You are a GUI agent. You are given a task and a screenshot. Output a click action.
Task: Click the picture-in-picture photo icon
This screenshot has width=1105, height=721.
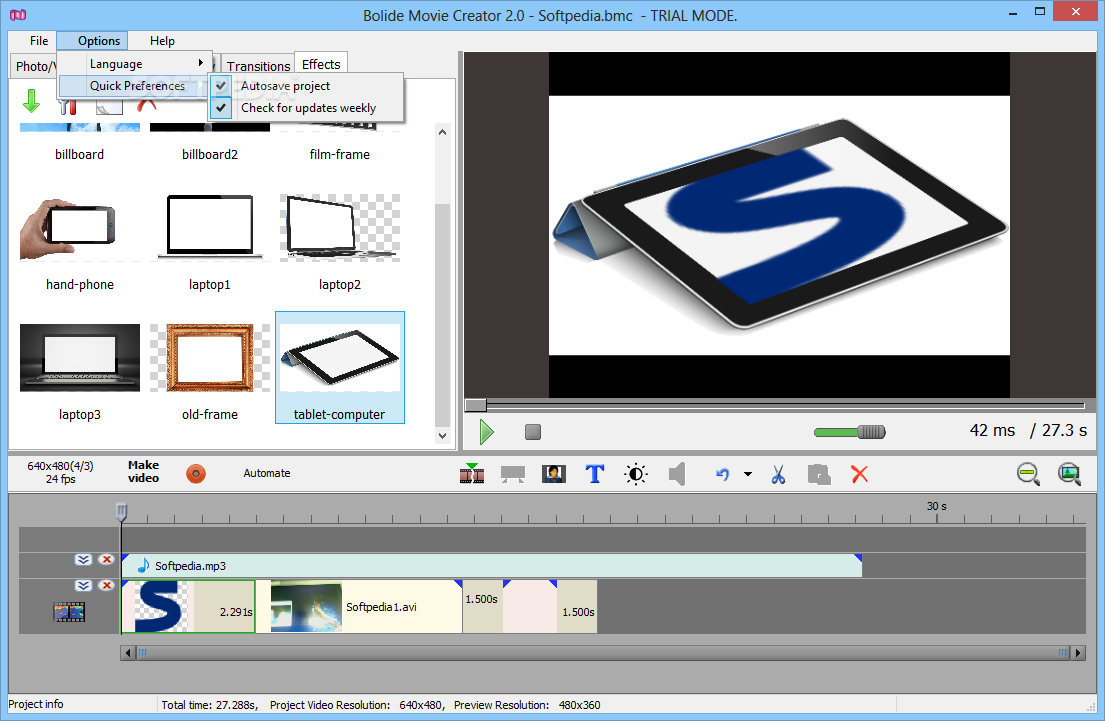(x=553, y=474)
